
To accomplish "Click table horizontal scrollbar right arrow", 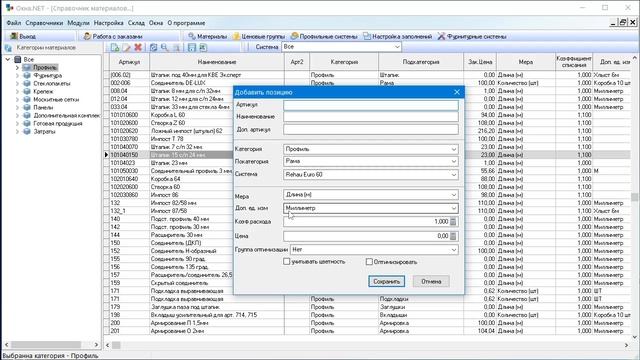I will point(627,345).
